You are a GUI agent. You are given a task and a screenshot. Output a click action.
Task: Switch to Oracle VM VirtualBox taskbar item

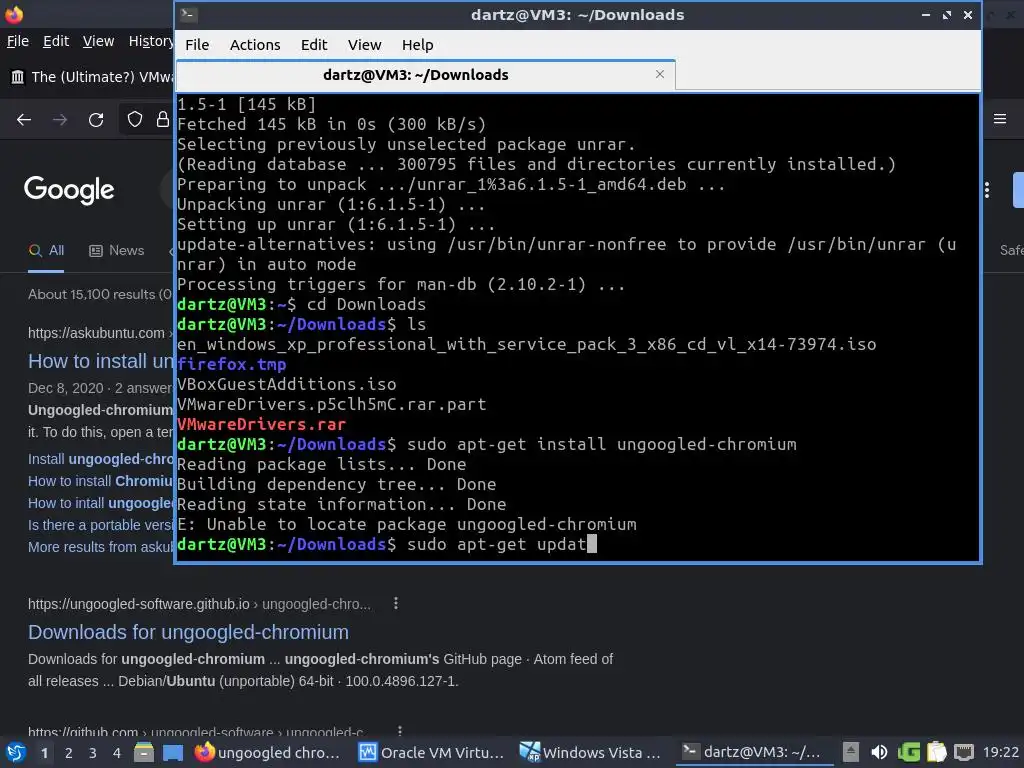coord(432,752)
